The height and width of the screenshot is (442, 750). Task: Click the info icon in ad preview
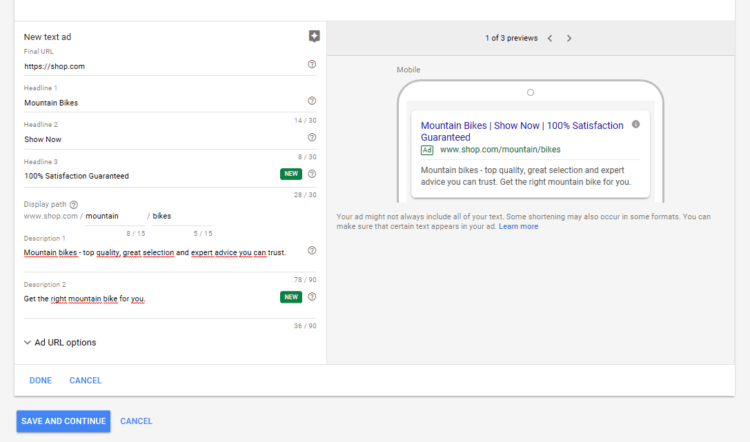636,124
